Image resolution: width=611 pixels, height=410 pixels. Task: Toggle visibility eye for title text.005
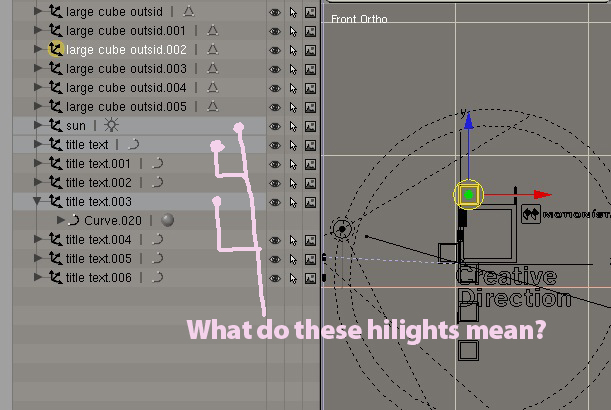coord(275,259)
